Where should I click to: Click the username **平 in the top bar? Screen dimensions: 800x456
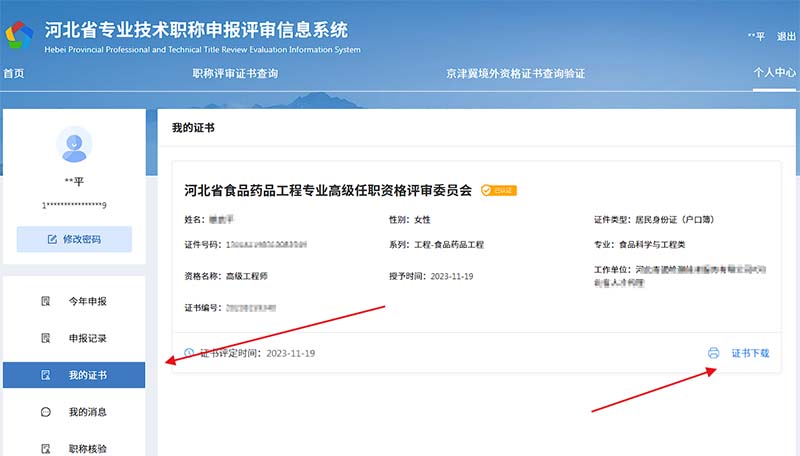[756, 37]
